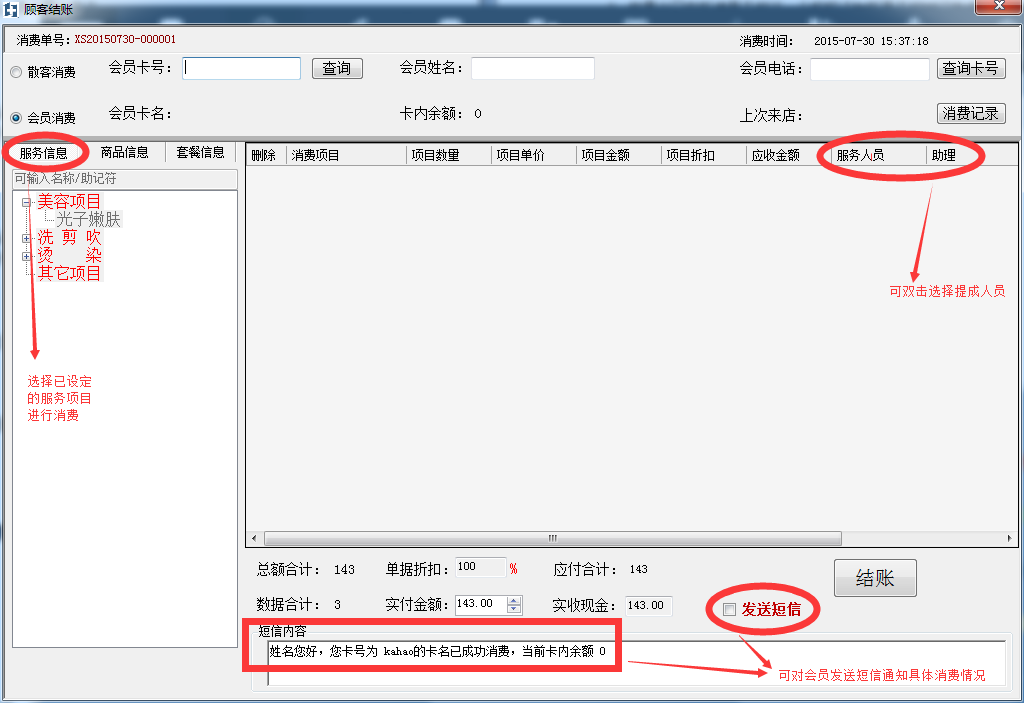1024x703 pixels.
Task: Select the 其它项目 category
Action: [x=70, y=273]
